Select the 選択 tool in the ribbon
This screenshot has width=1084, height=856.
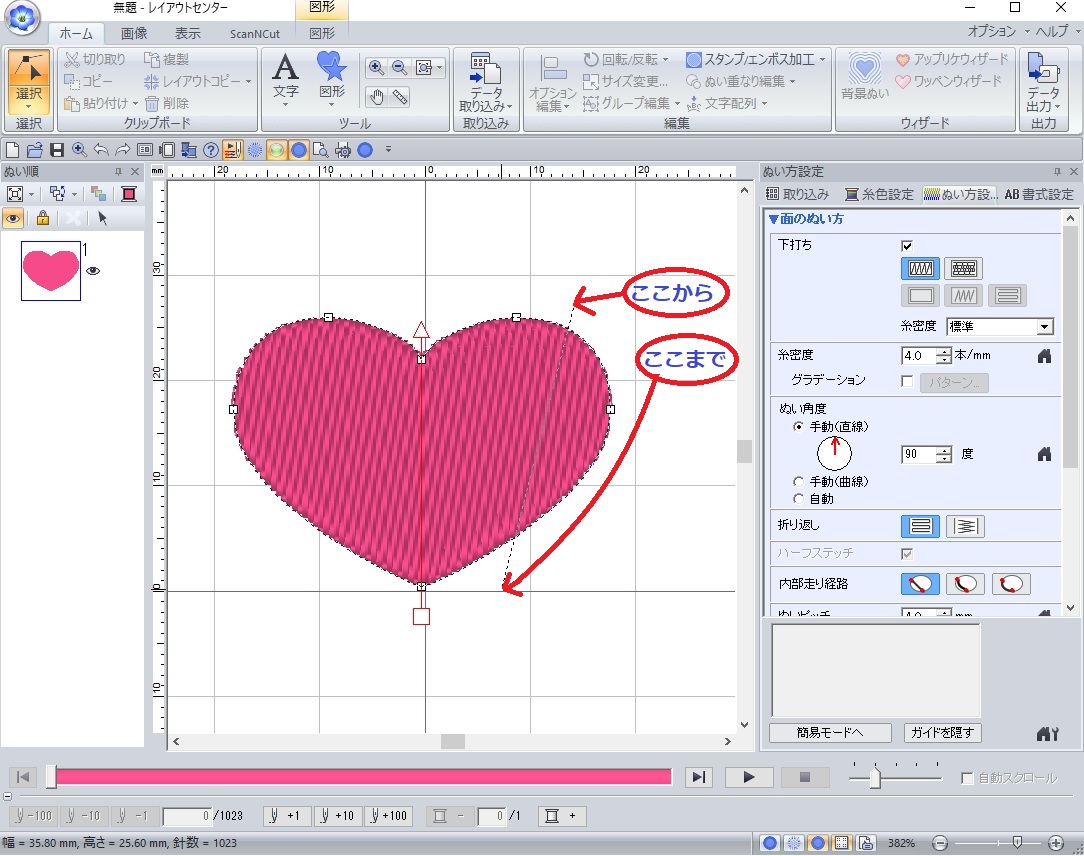coord(29,81)
